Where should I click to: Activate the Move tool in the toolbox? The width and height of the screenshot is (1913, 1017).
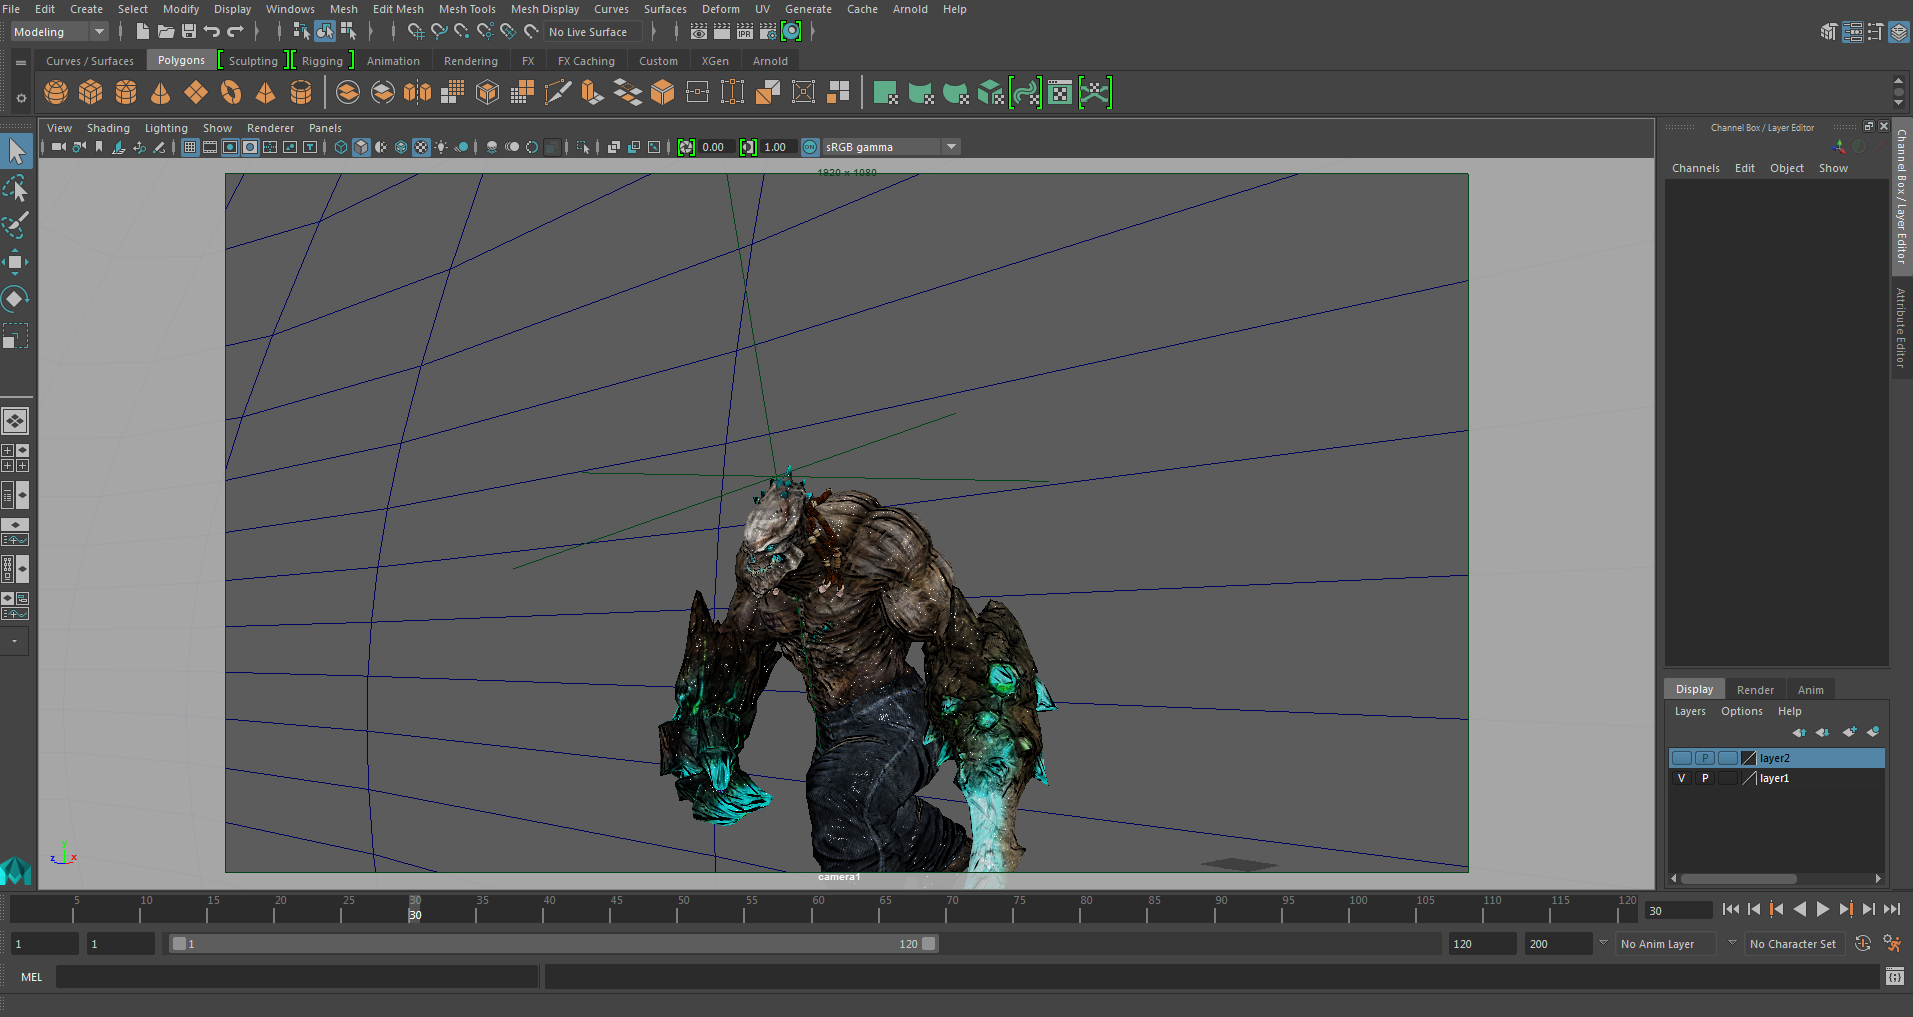(x=16, y=262)
